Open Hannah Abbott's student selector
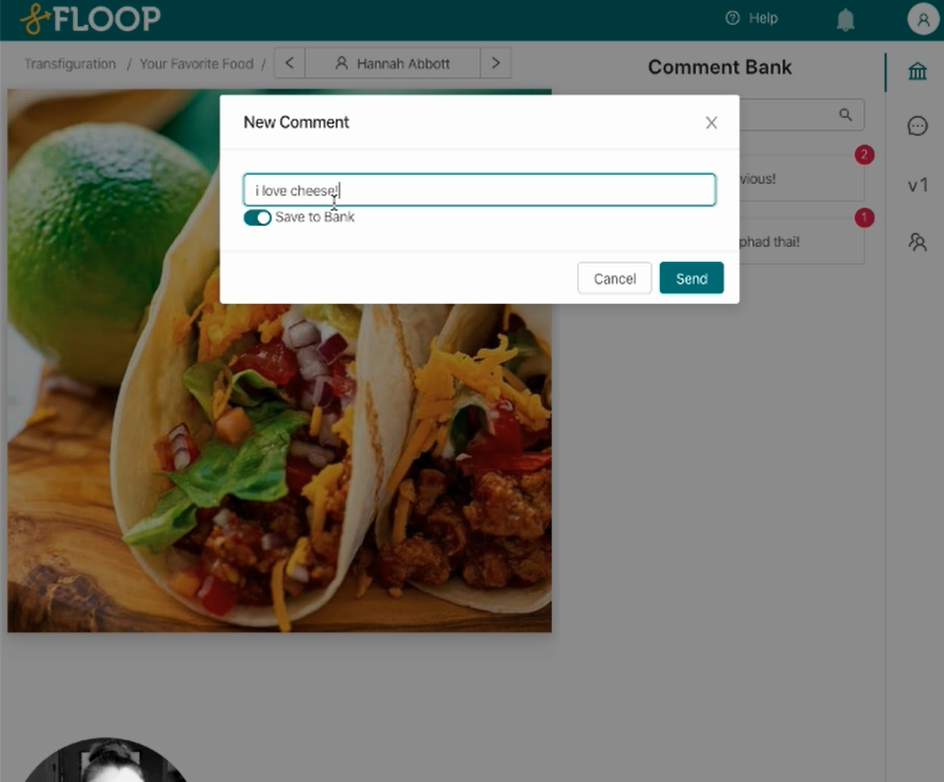Screen dimensions: 944x782 click(392, 62)
